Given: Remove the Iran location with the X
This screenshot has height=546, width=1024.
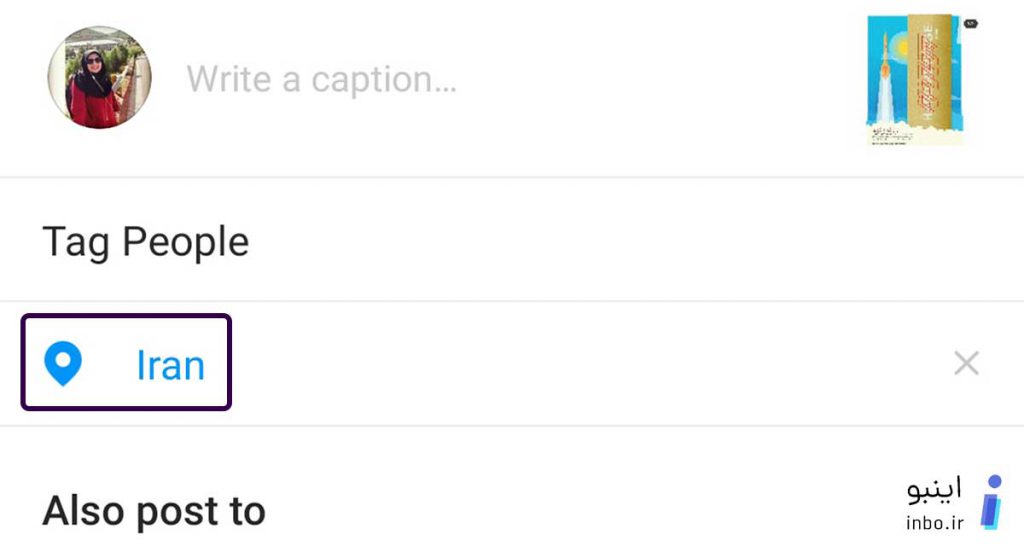Looking at the screenshot, I should (x=966, y=363).
